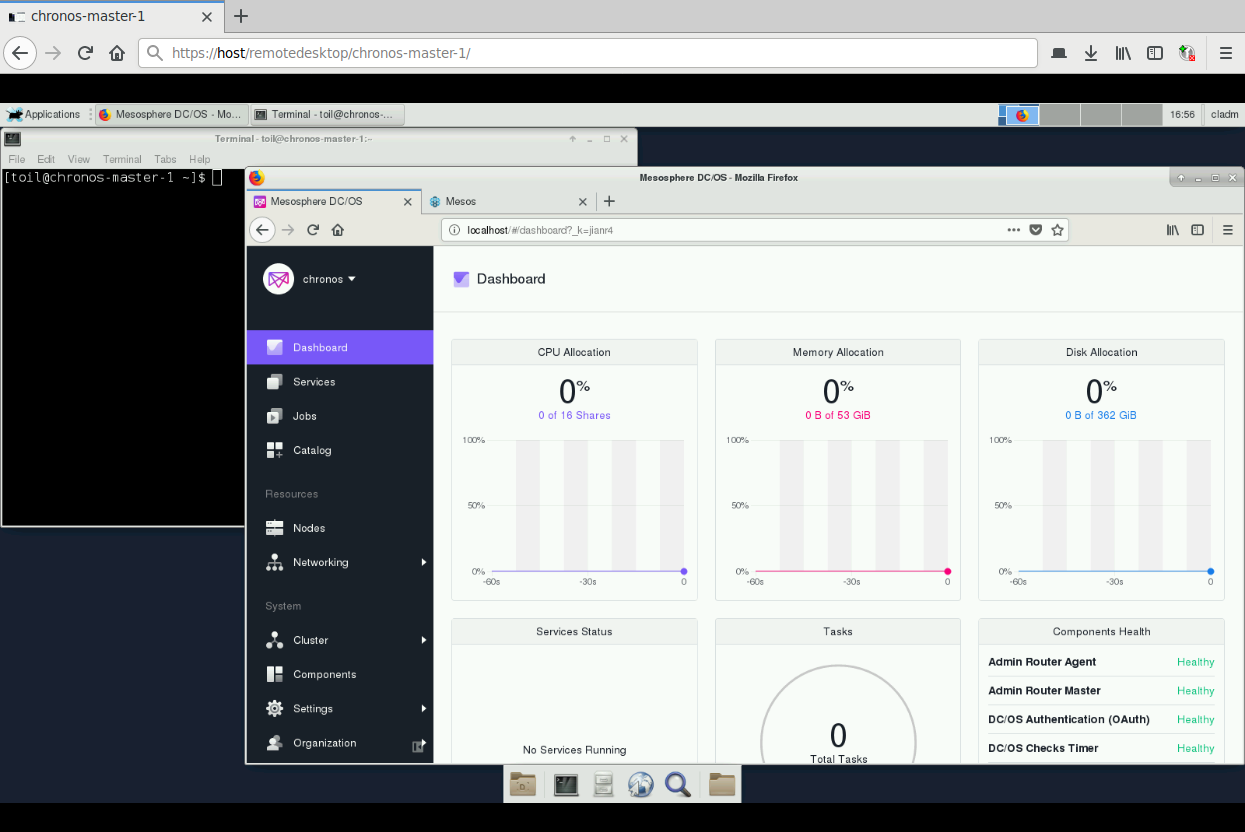Open the Applications menu in the panel
This screenshot has width=1245, height=832.
[x=44, y=115]
